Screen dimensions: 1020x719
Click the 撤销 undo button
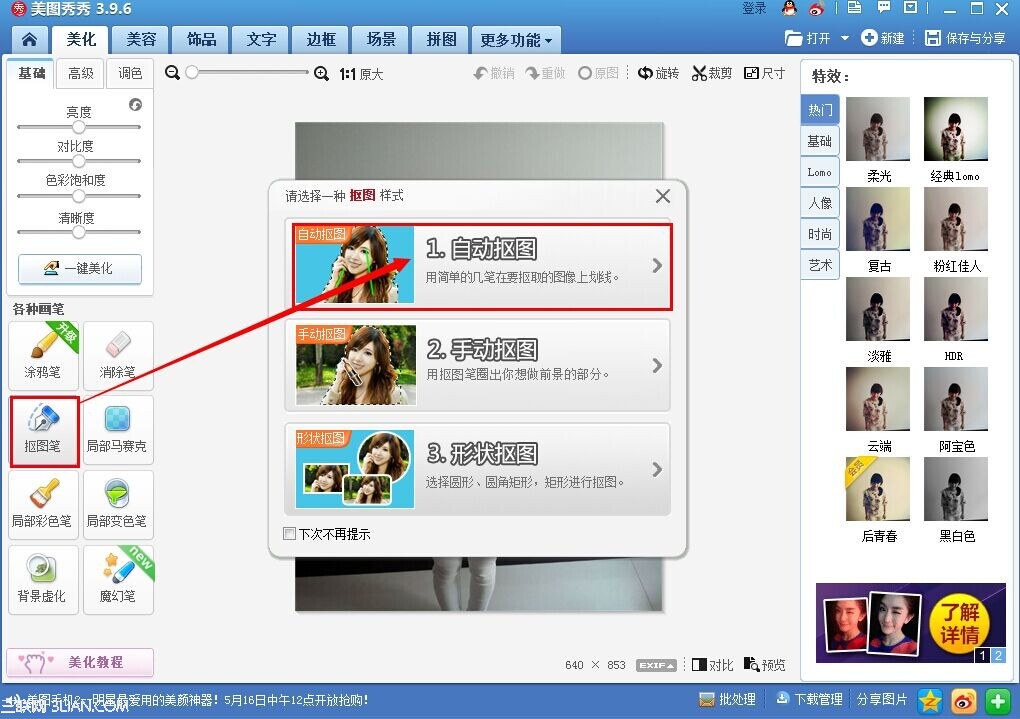pyautogui.click(x=494, y=74)
